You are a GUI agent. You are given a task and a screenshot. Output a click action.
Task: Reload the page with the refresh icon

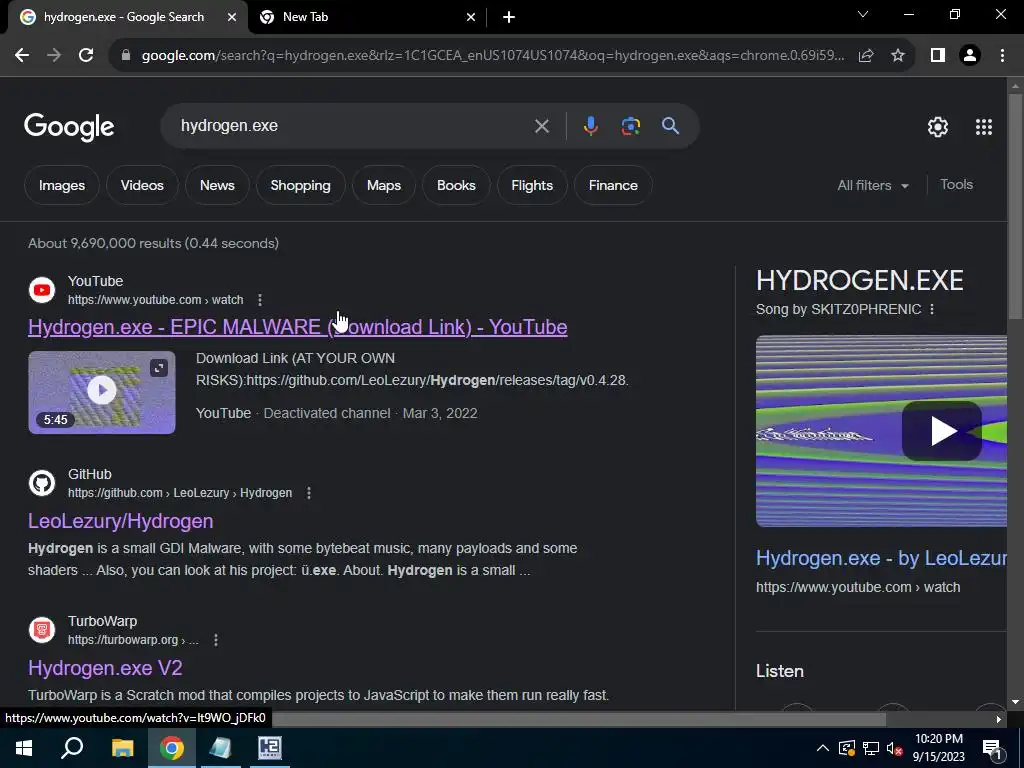[x=86, y=56]
